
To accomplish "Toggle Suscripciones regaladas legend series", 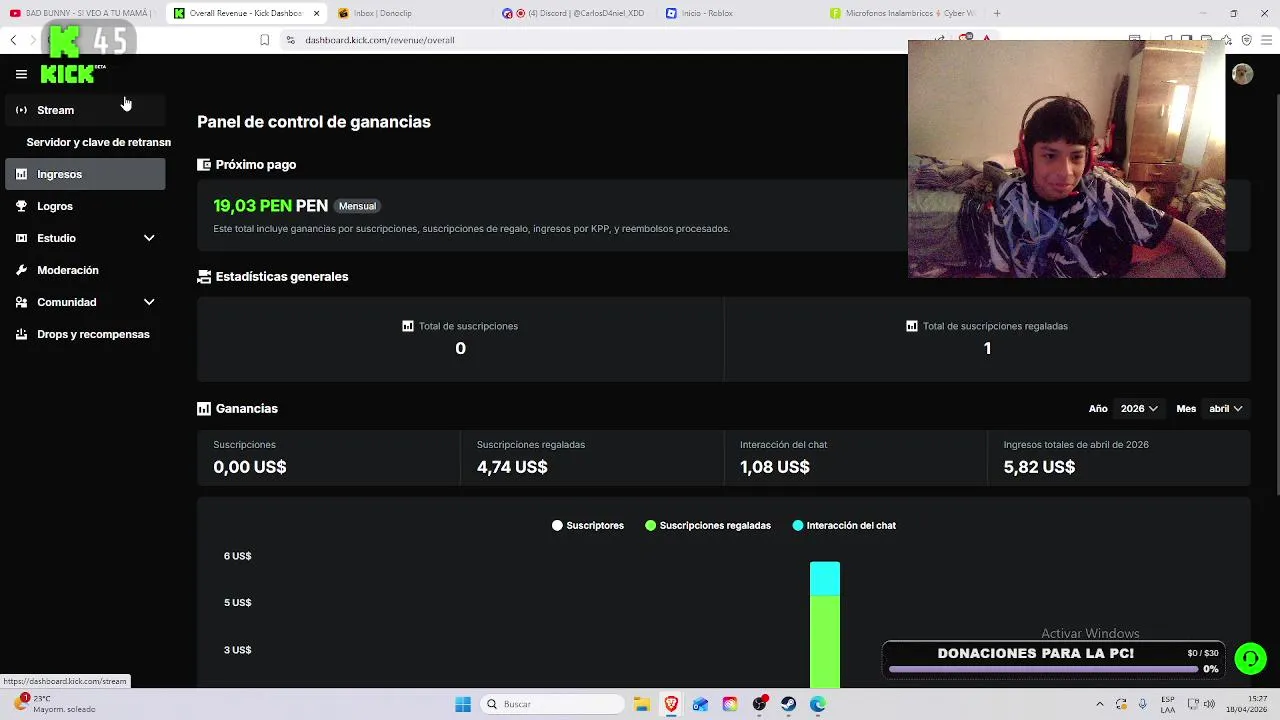I will click(x=708, y=526).
